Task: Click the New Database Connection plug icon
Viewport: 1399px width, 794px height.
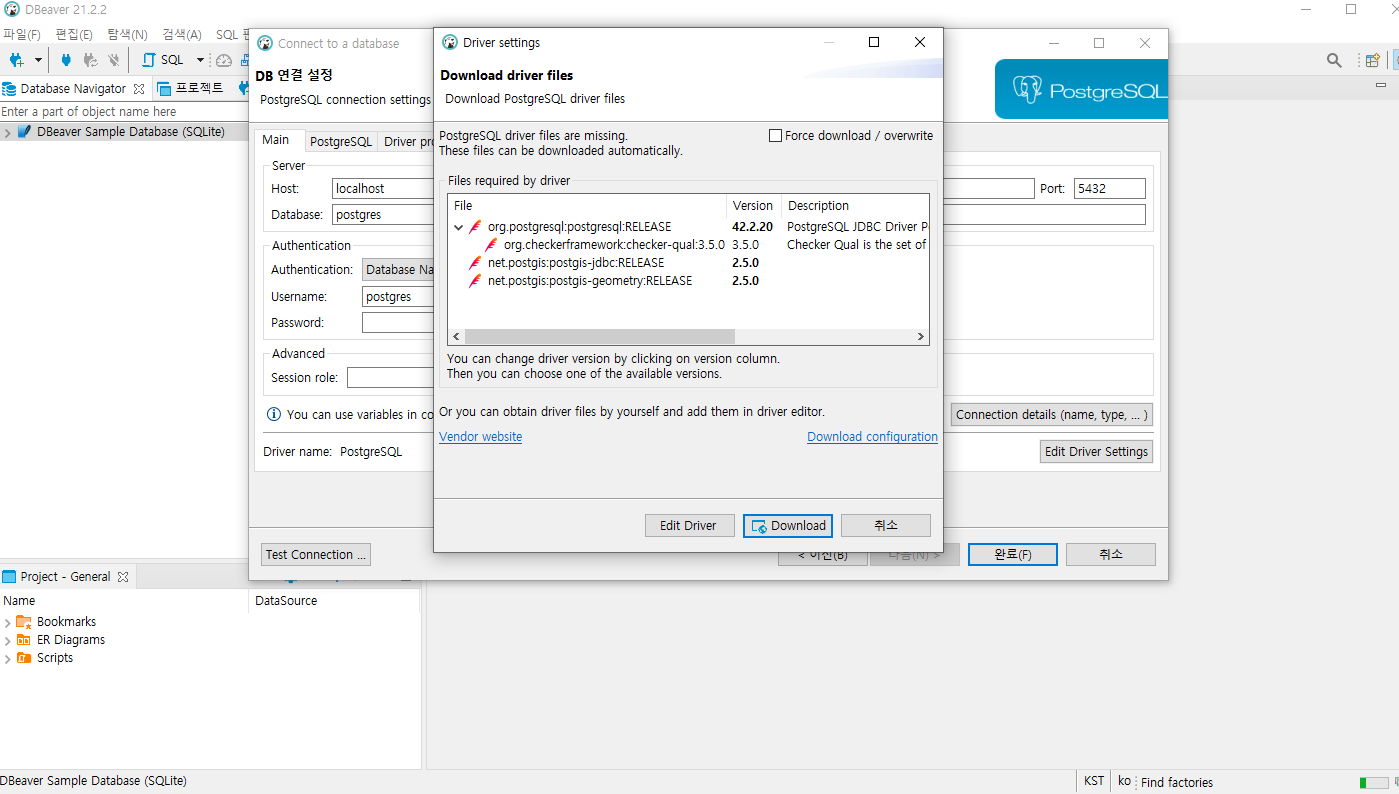Action: tap(16, 60)
